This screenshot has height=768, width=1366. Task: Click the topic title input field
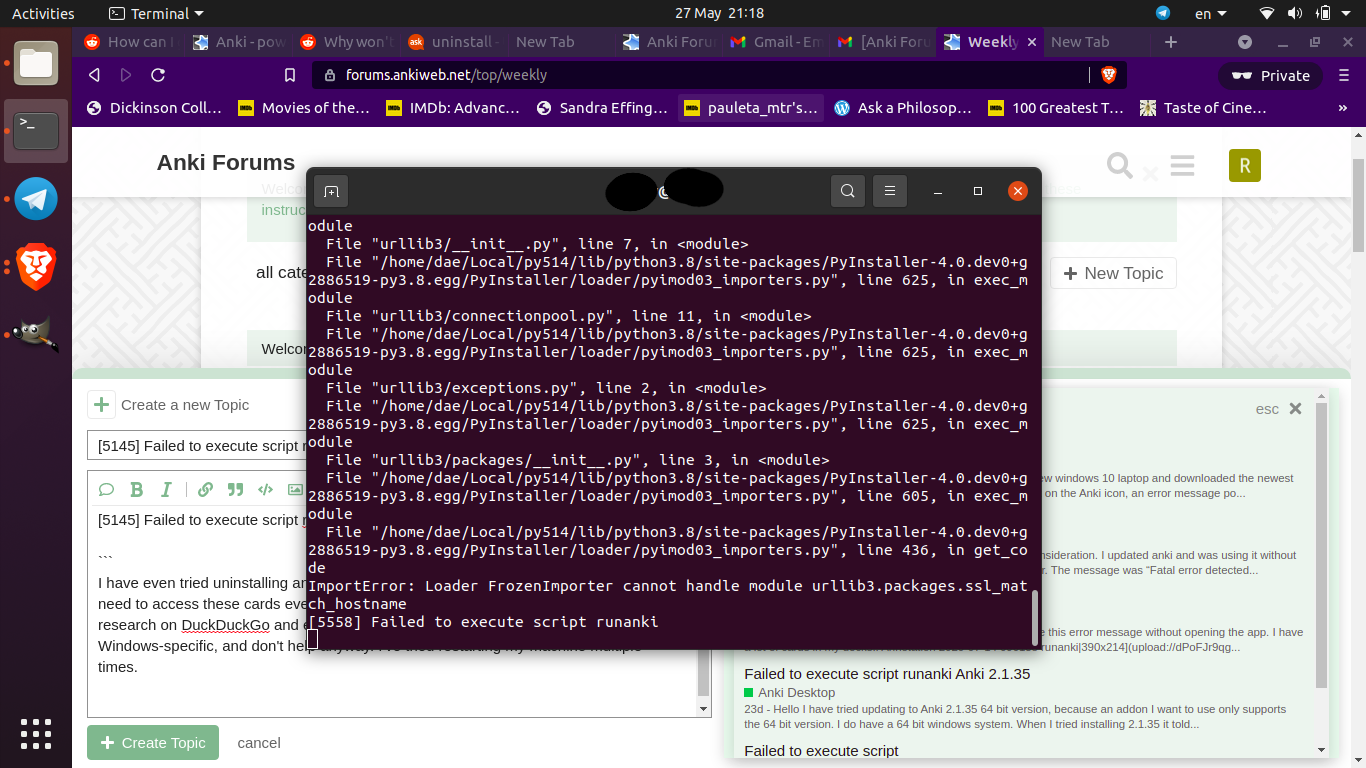(x=198, y=445)
